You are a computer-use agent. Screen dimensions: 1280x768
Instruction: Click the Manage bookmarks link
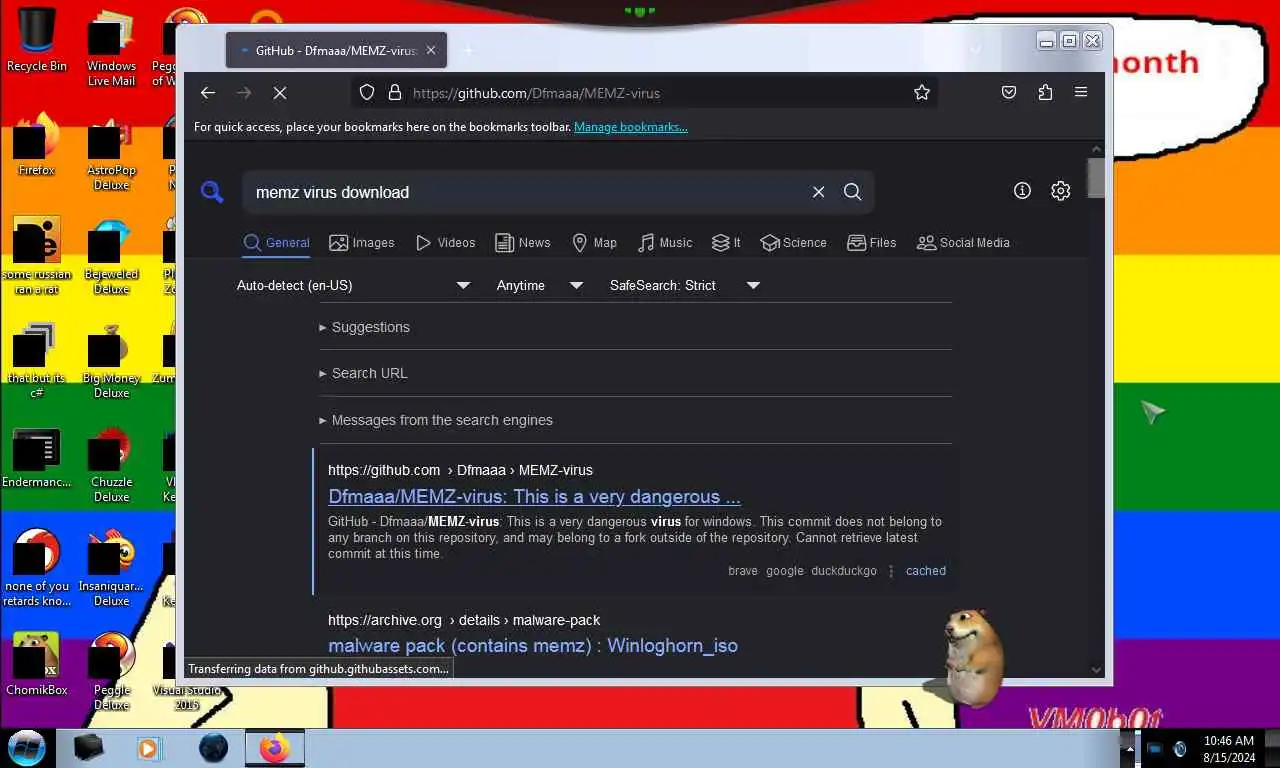point(630,127)
